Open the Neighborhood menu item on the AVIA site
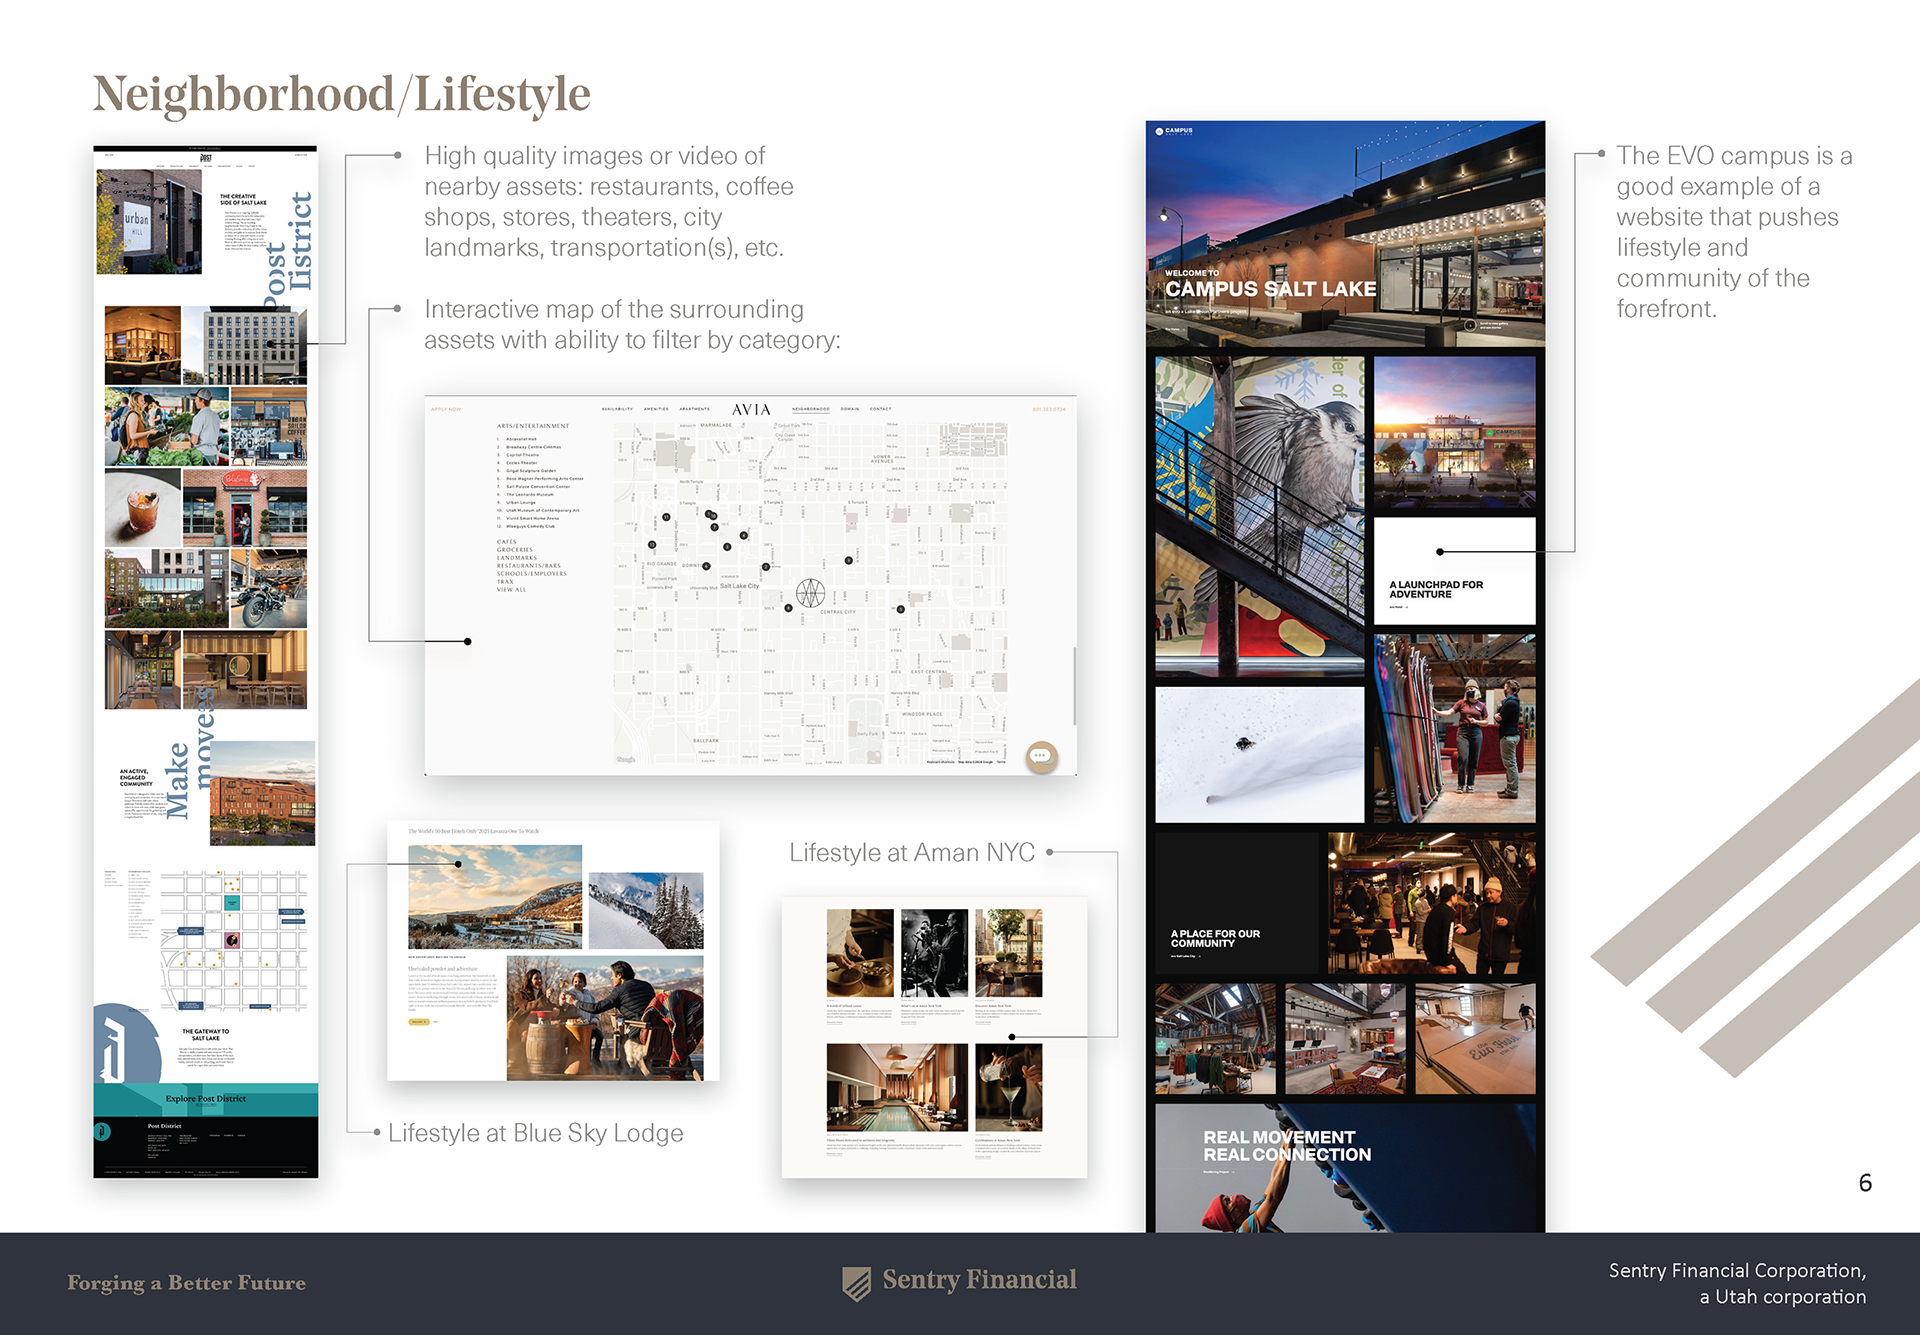The width and height of the screenshot is (1920, 1335). coord(811,409)
